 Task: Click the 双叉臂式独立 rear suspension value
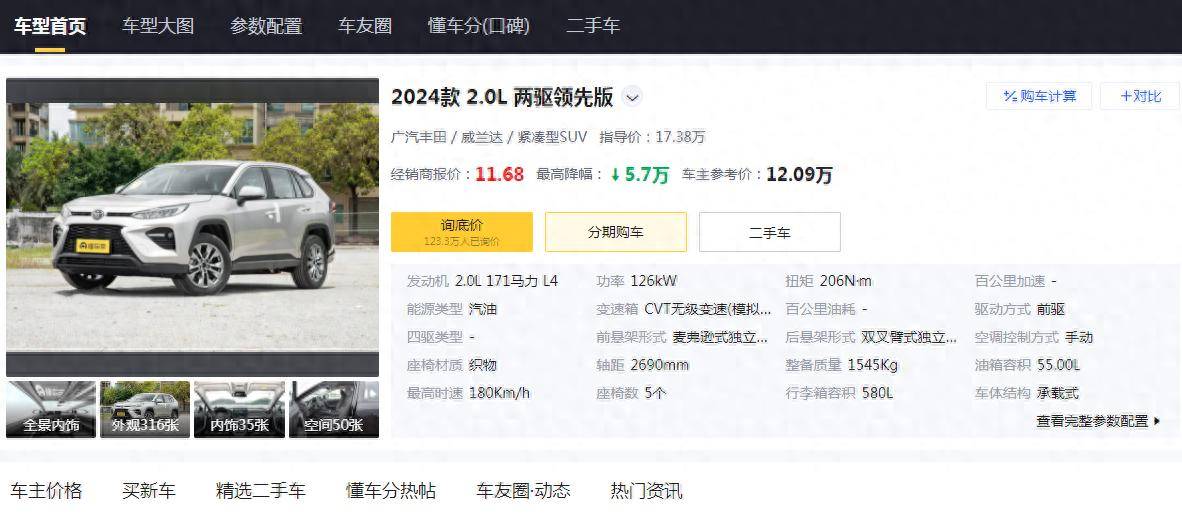(x=909, y=337)
